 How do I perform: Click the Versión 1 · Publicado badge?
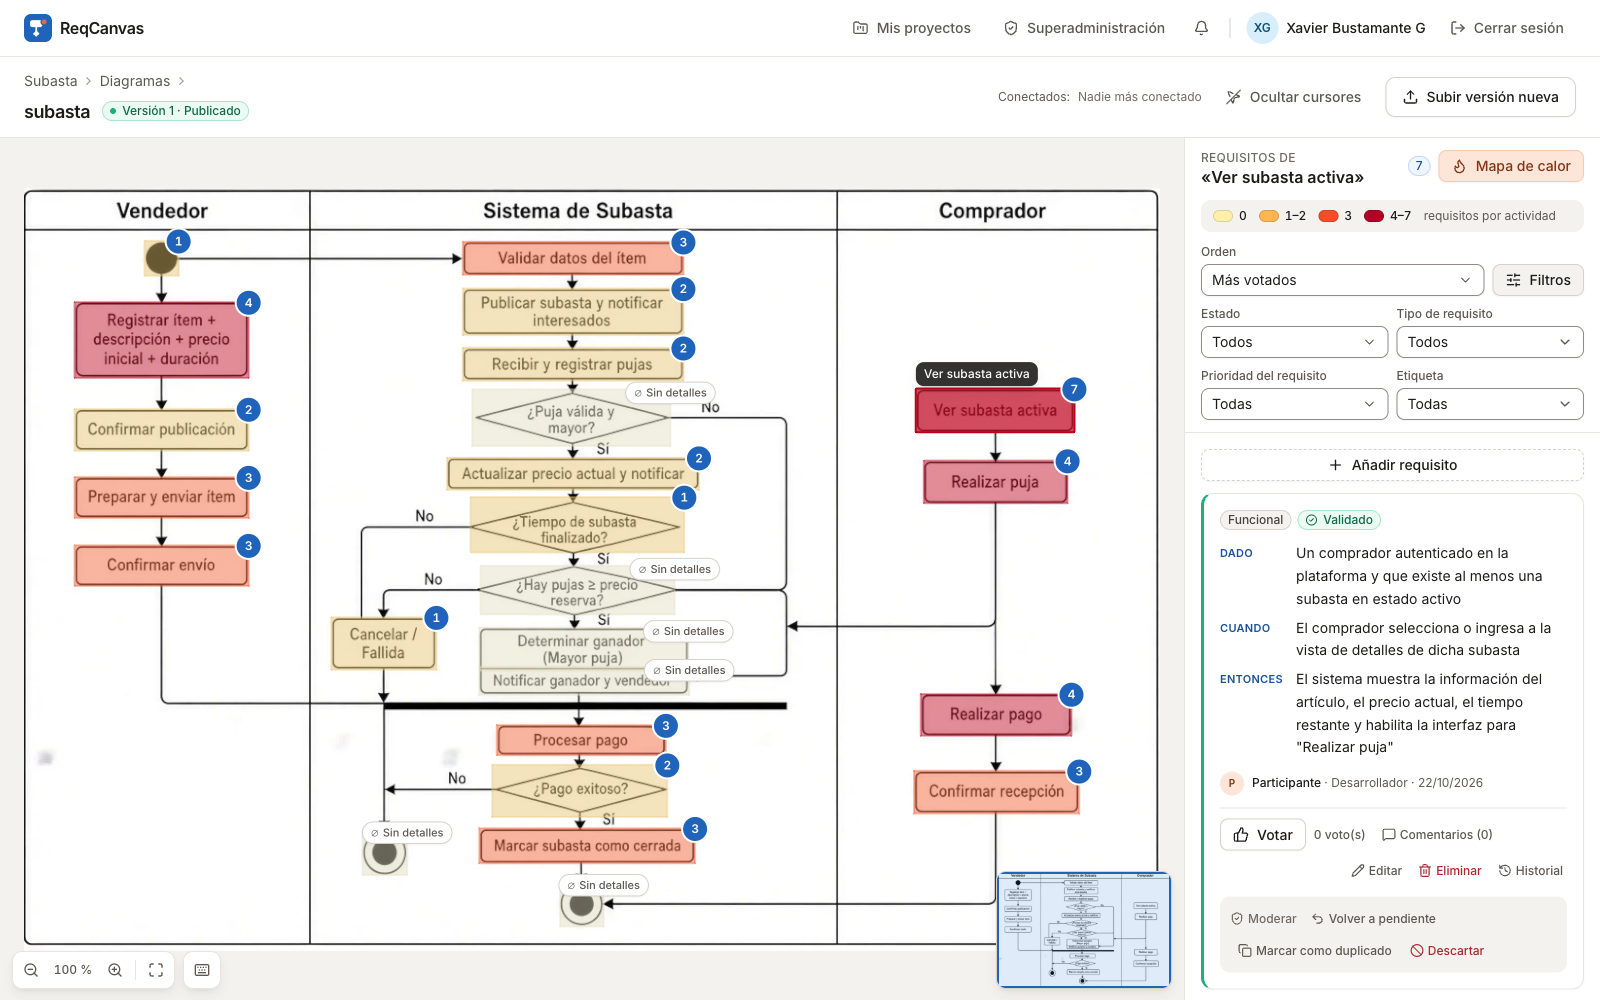(x=175, y=111)
